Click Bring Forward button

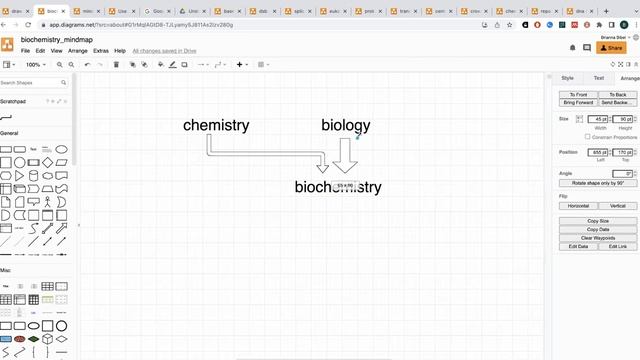click(578, 102)
